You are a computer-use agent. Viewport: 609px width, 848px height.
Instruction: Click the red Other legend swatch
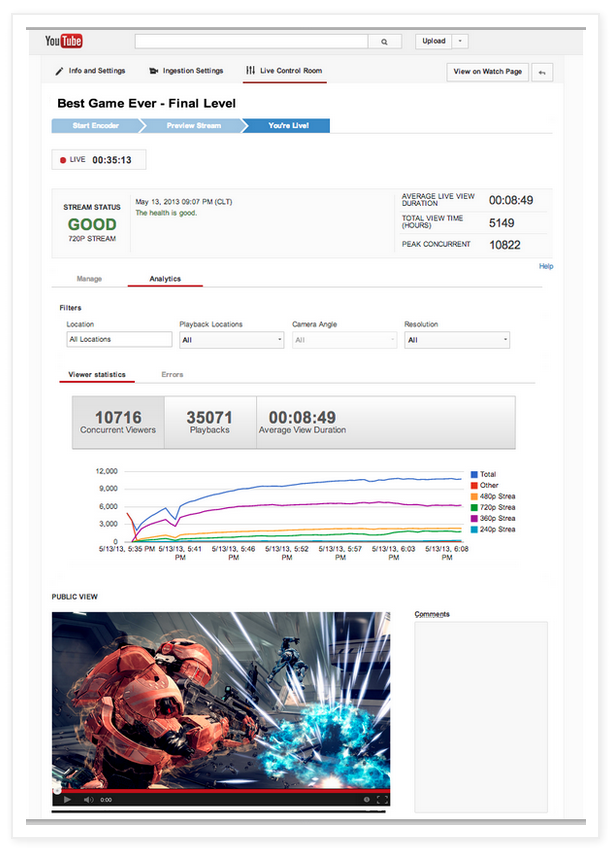pyautogui.click(x=474, y=486)
